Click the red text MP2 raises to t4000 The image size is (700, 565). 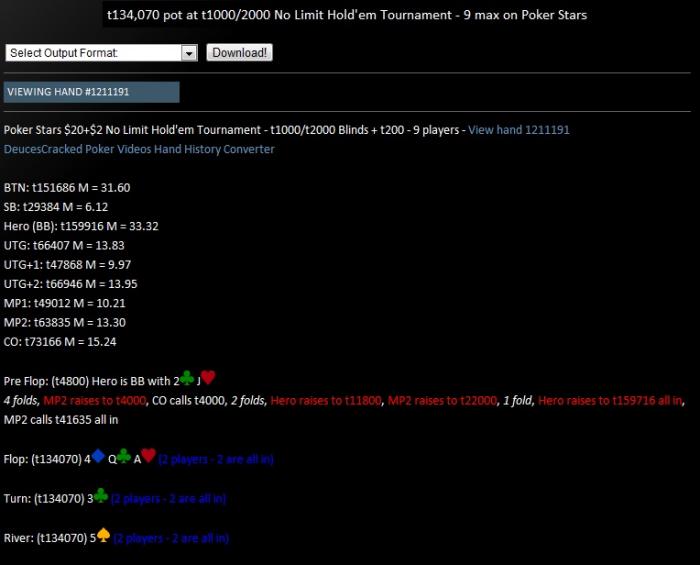(95, 400)
